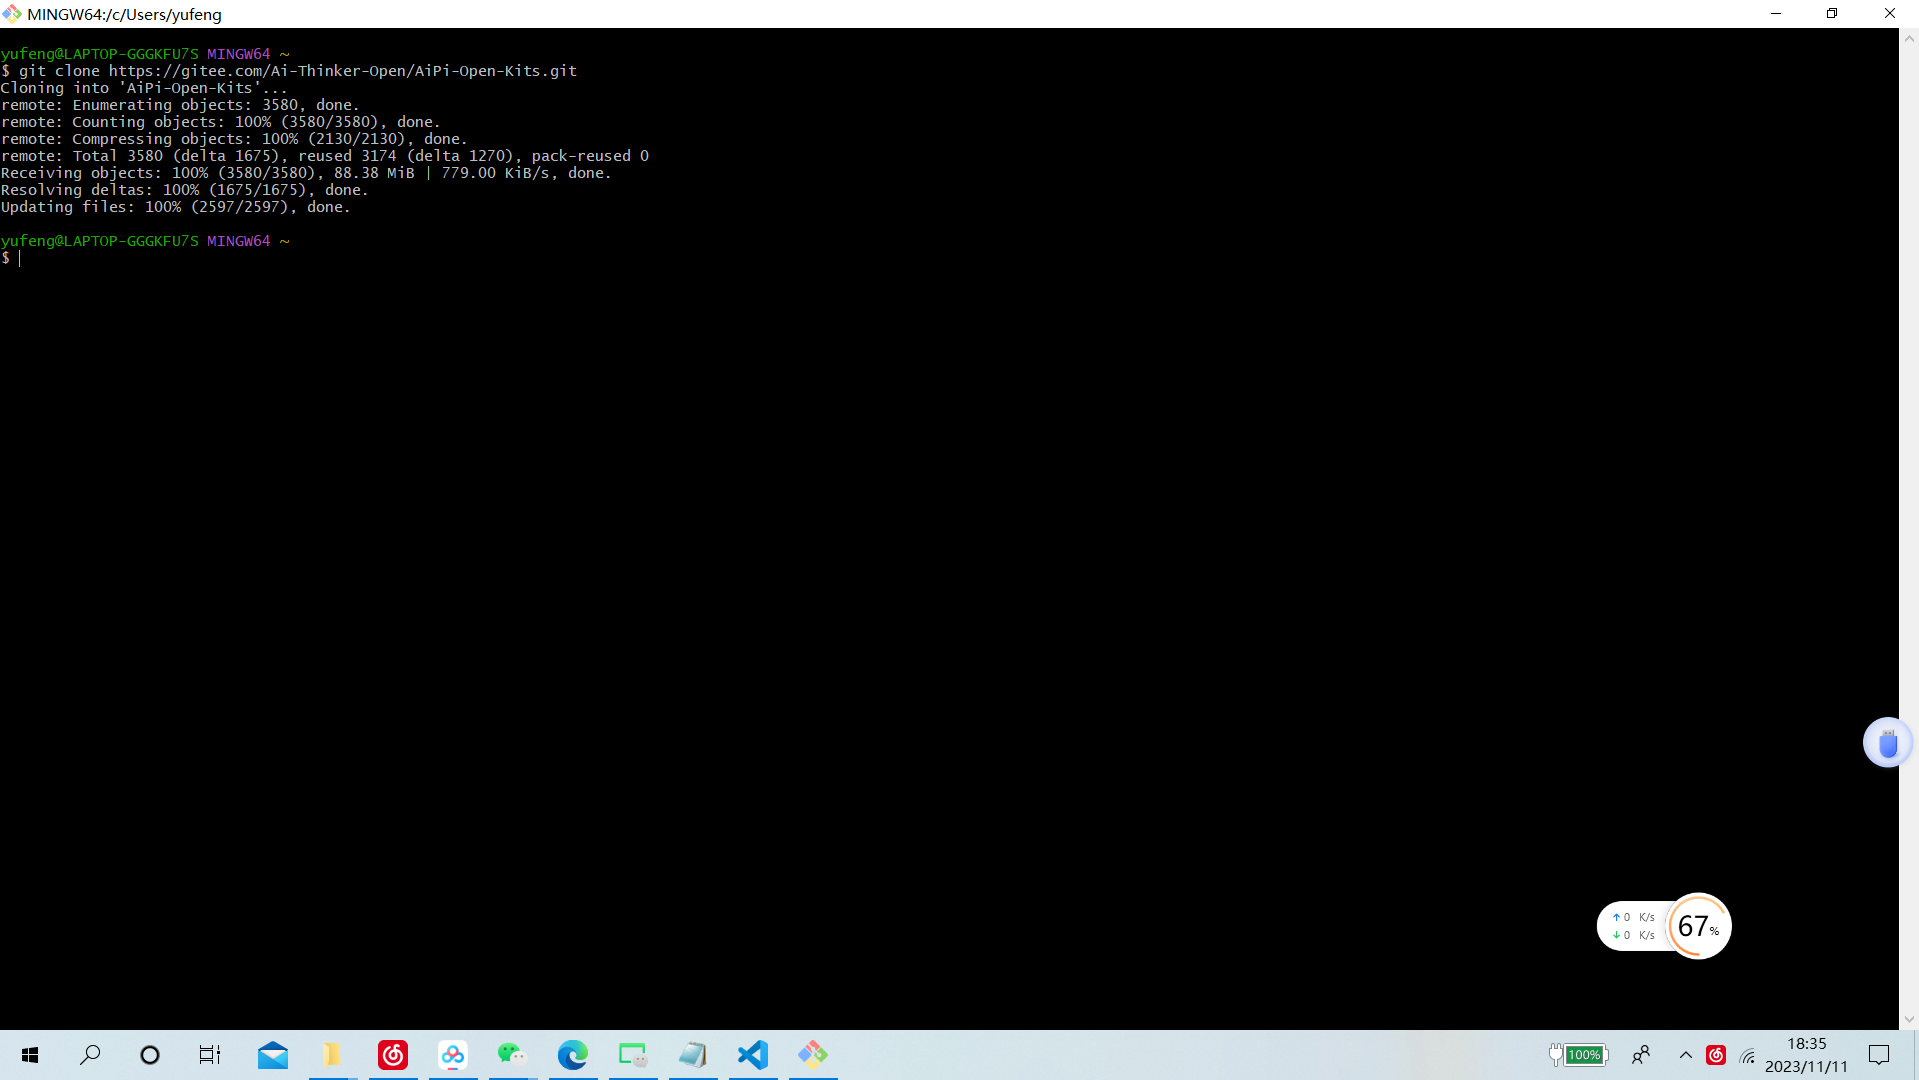This screenshot has height=1080, width=1919.
Task: Open Microsoft Edge from taskbar
Action: (x=573, y=1055)
